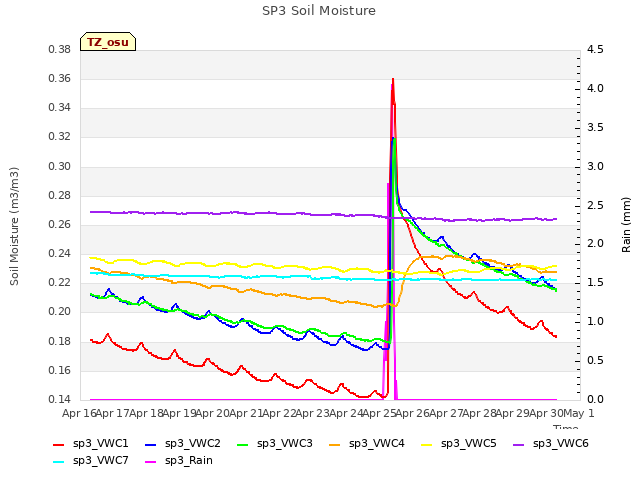Click the SP3 Soil Moisture chart title
Viewport: 640px width, 480px height.
point(319,11)
